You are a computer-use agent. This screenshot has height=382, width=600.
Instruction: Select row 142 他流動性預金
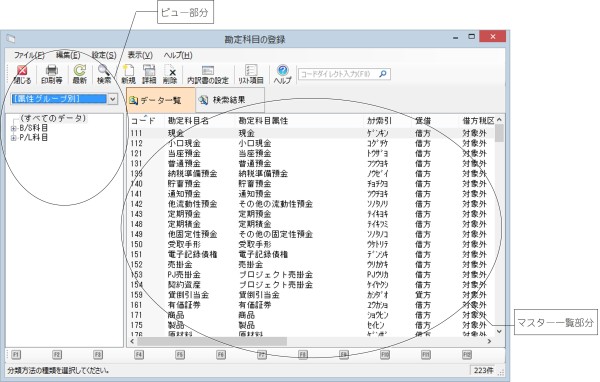[x=311, y=204]
